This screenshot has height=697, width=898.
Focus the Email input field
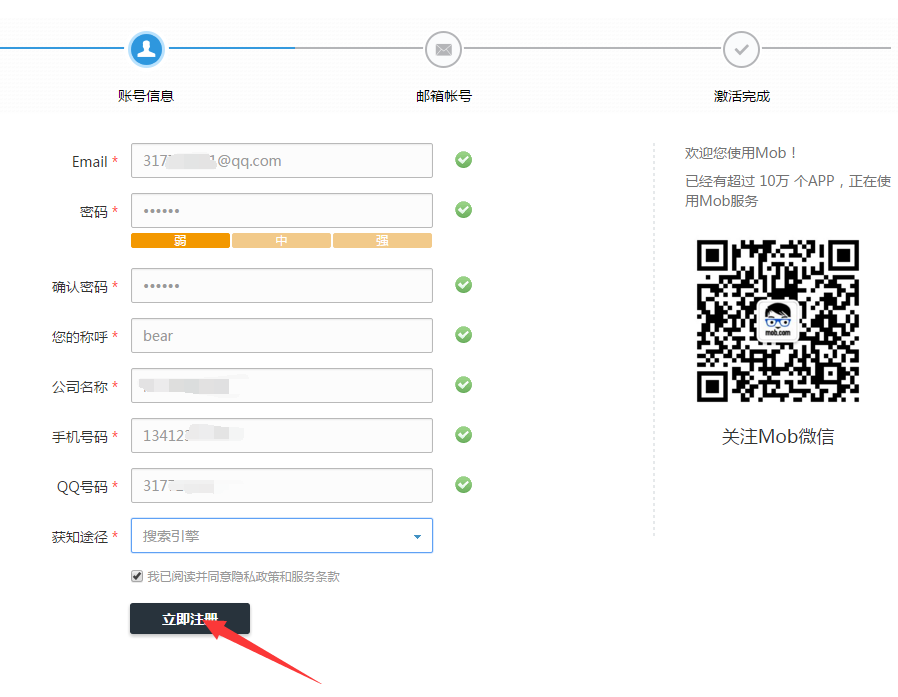[x=281, y=161]
